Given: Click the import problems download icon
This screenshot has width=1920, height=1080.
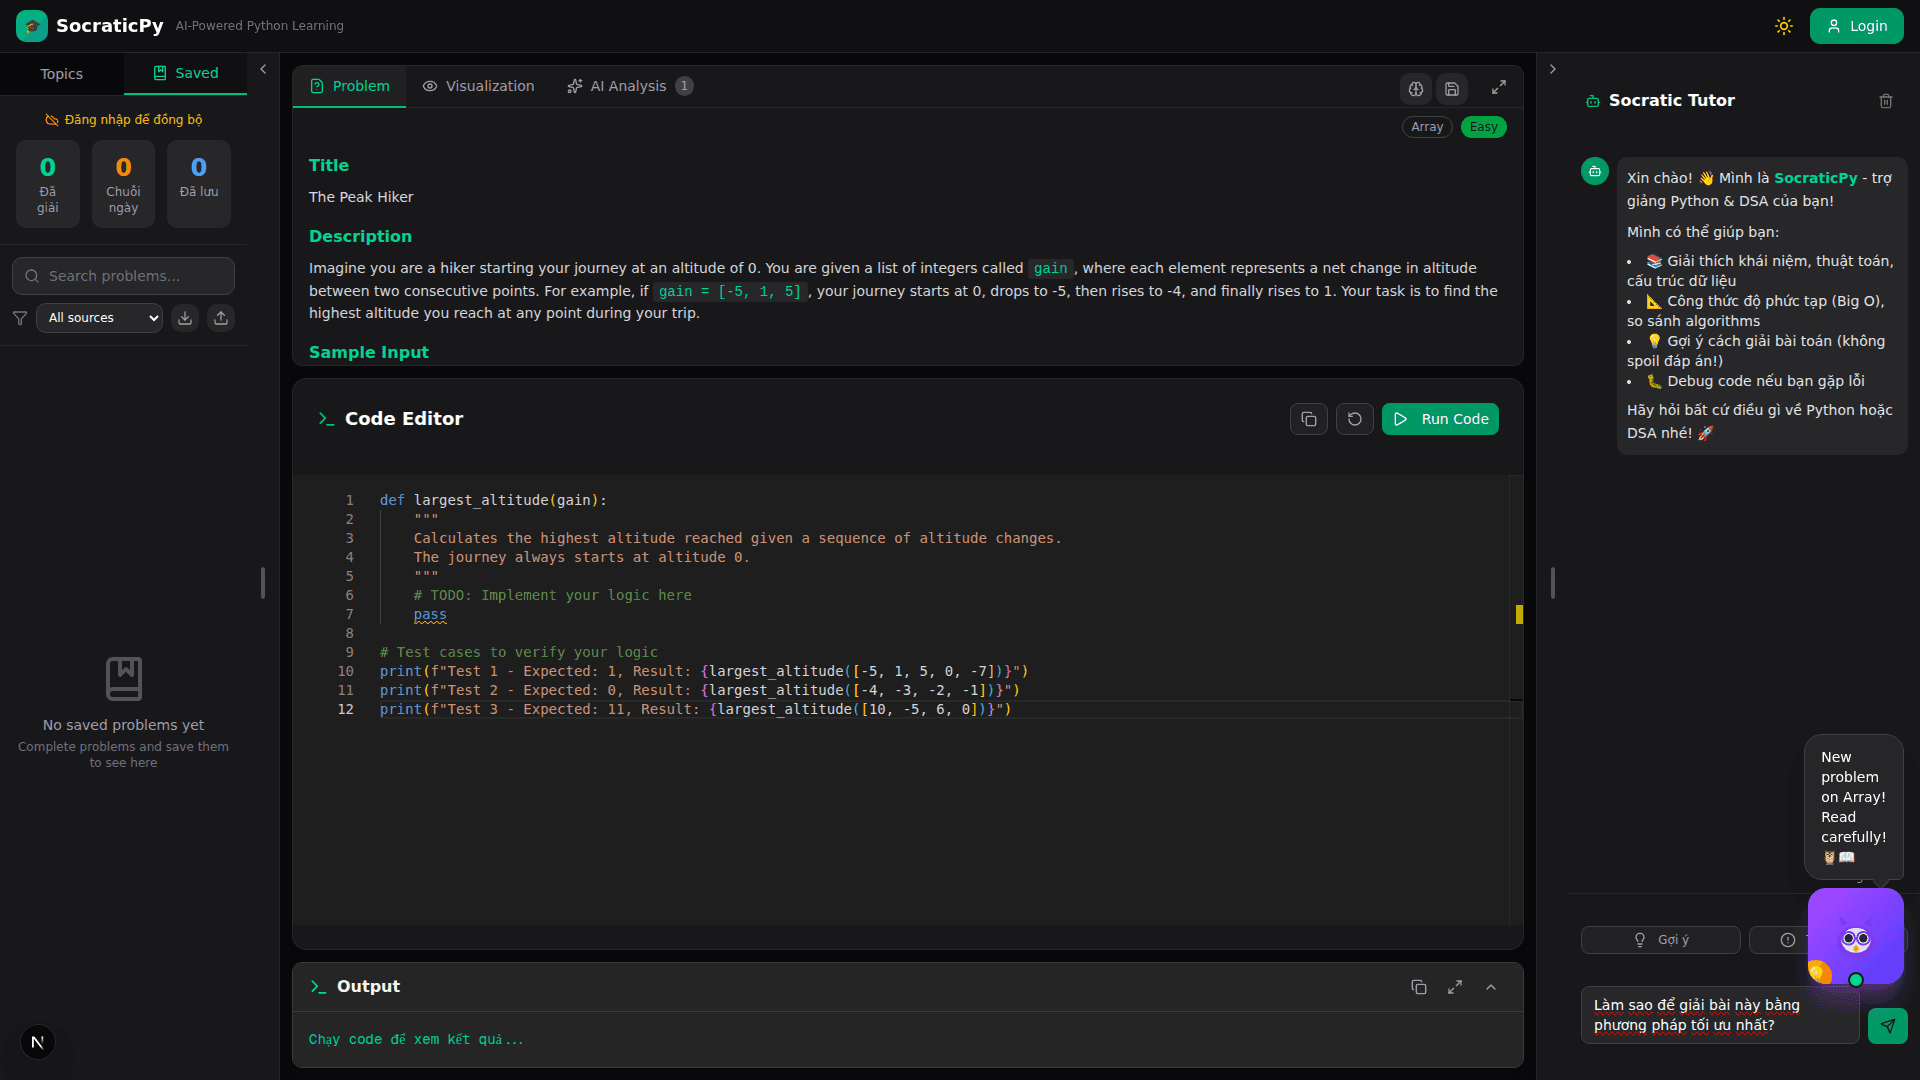Looking at the screenshot, I should click(x=185, y=318).
